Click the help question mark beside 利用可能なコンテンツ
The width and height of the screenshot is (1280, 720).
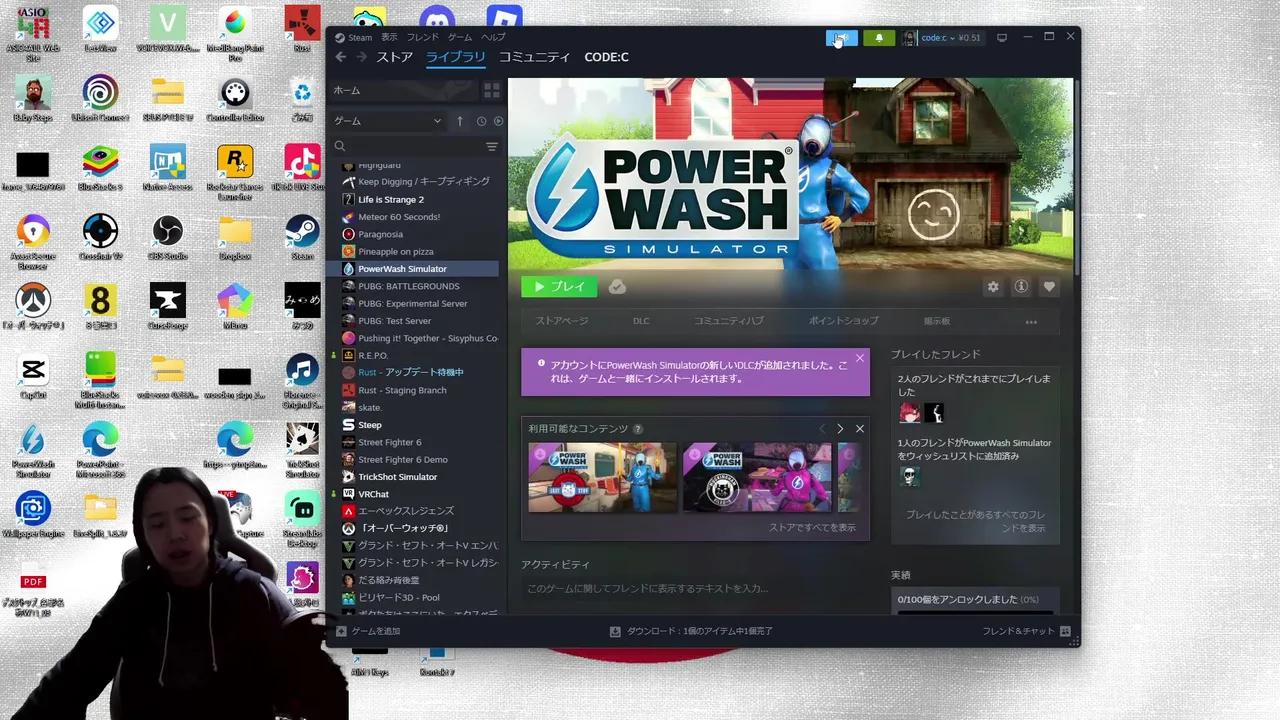pyautogui.click(x=638, y=429)
